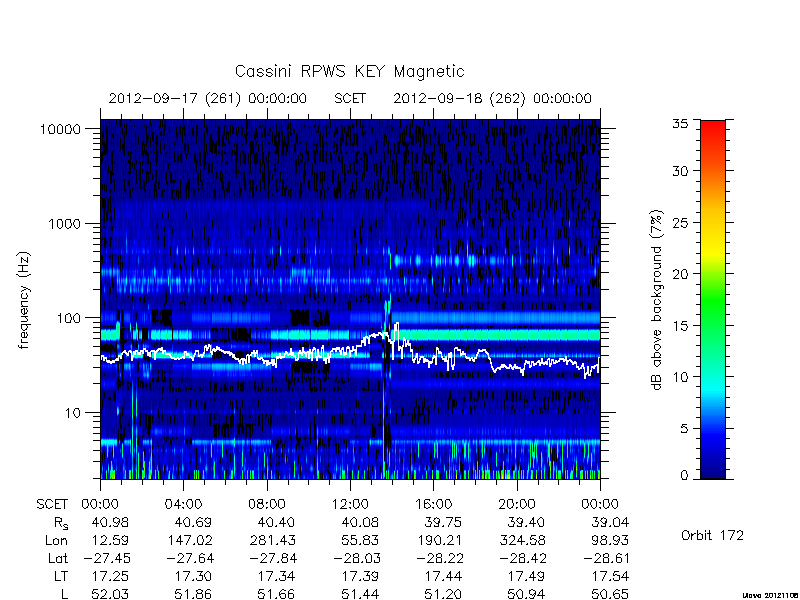Click the 16:00 time axis label
Image resolution: width=800 pixels, height=600 pixels.
click(x=433, y=505)
